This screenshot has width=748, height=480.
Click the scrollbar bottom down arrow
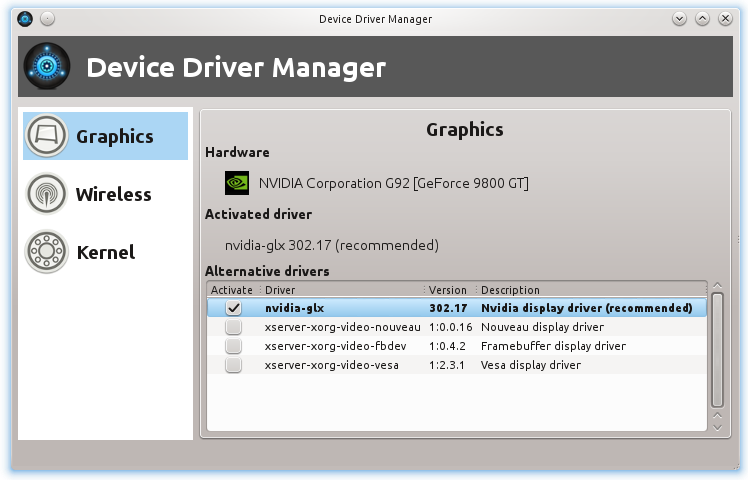(x=717, y=428)
